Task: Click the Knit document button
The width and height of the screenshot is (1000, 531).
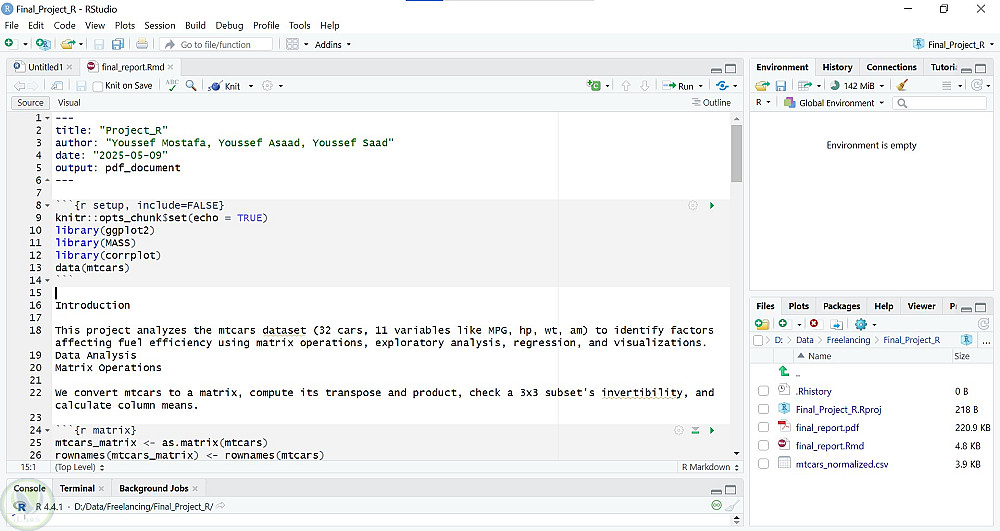Action: pyautogui.click(x=225, y=86)
